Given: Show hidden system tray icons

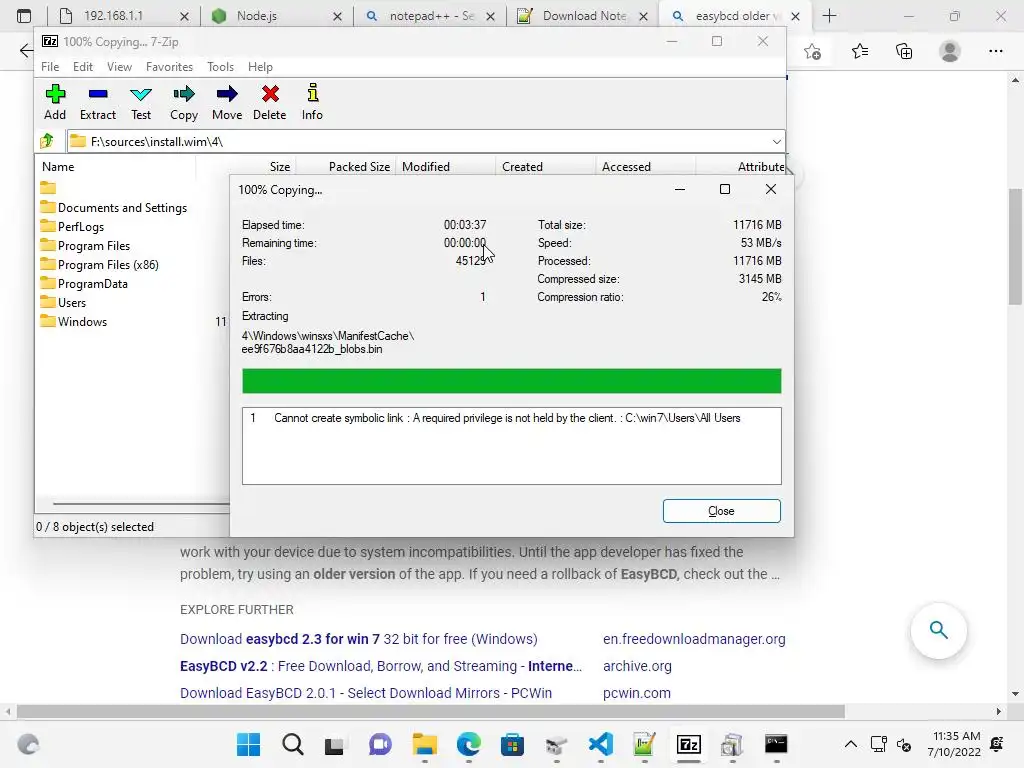Looking at the screenshot, I should coord(850,744).
